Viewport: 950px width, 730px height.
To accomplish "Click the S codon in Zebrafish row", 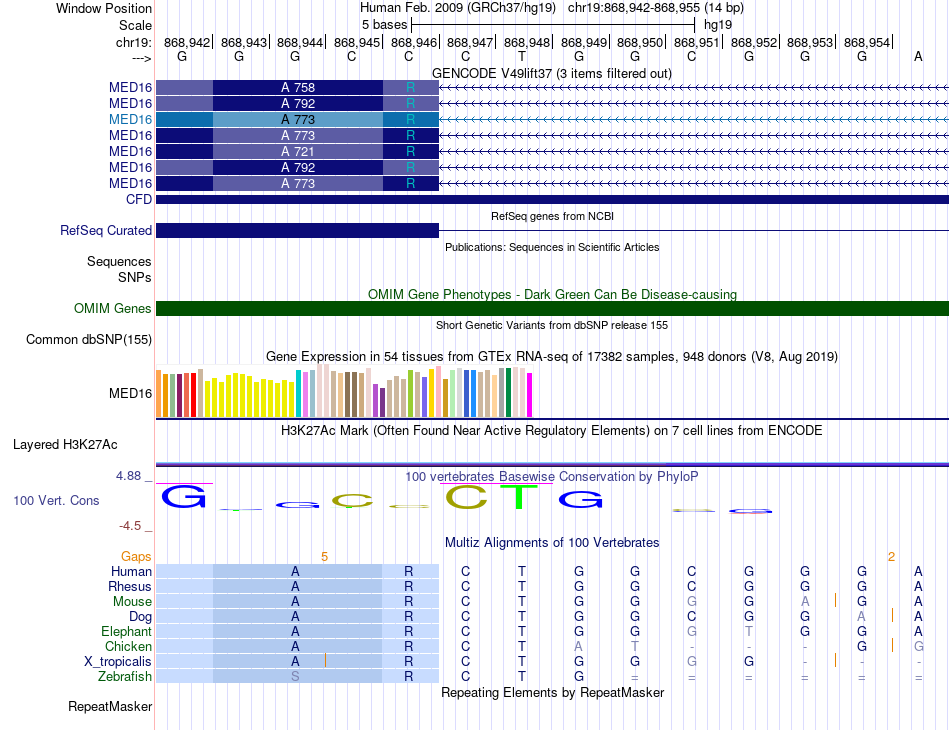I will tap(295, 676).
